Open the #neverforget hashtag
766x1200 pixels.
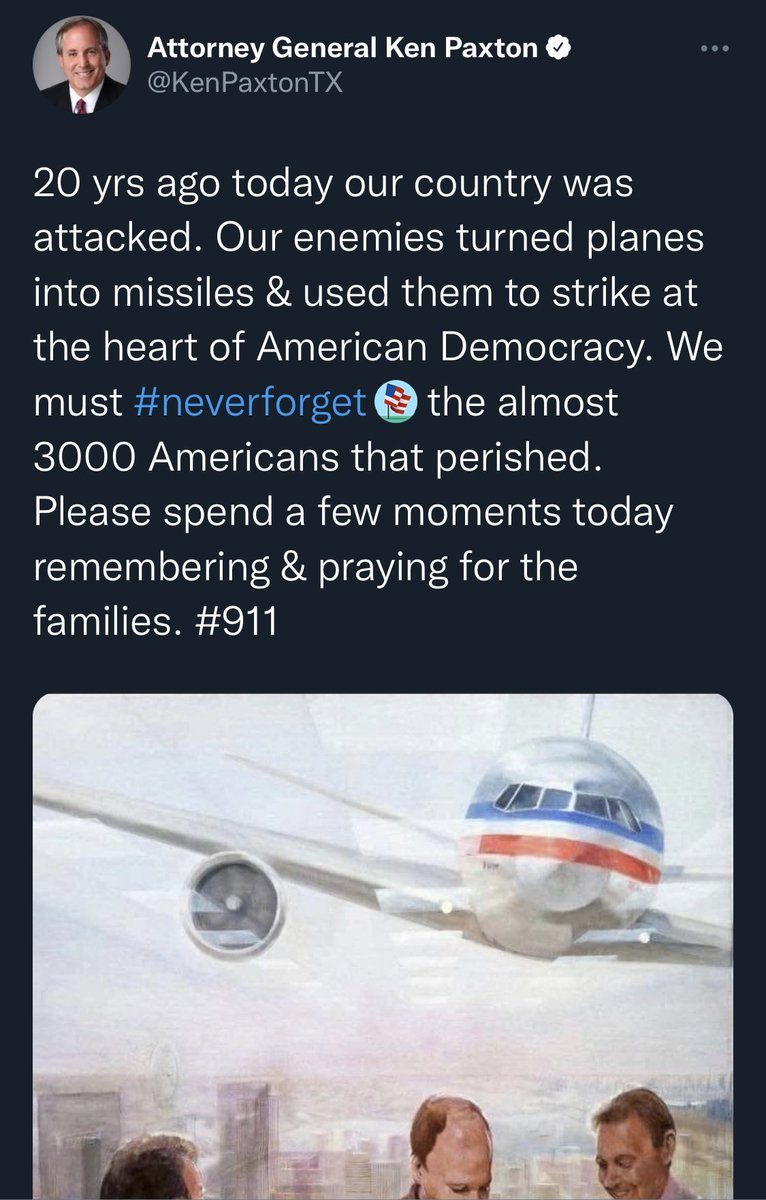[249, 404]
